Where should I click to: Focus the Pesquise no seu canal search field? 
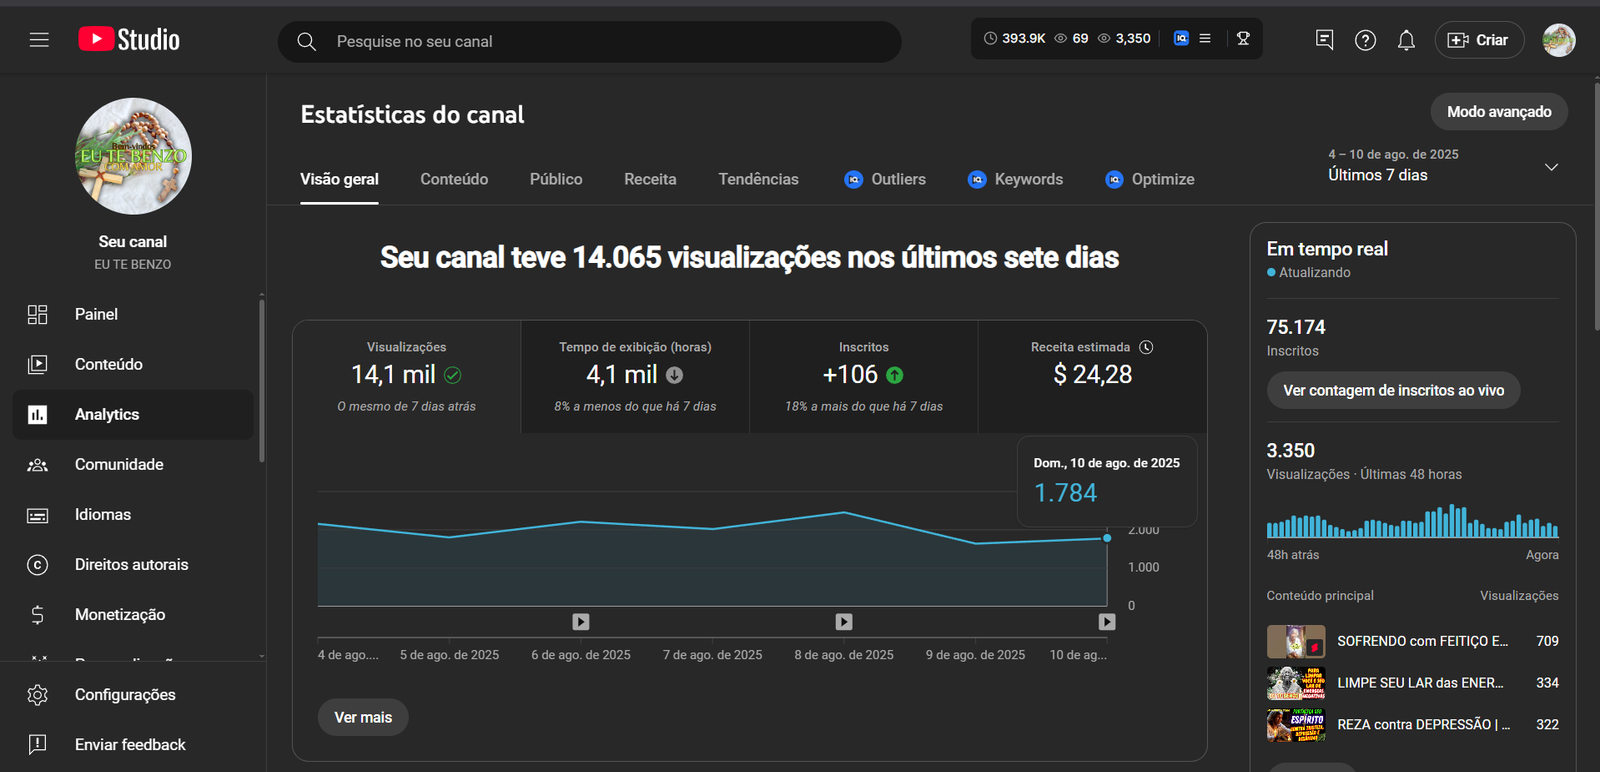[590, 41]
